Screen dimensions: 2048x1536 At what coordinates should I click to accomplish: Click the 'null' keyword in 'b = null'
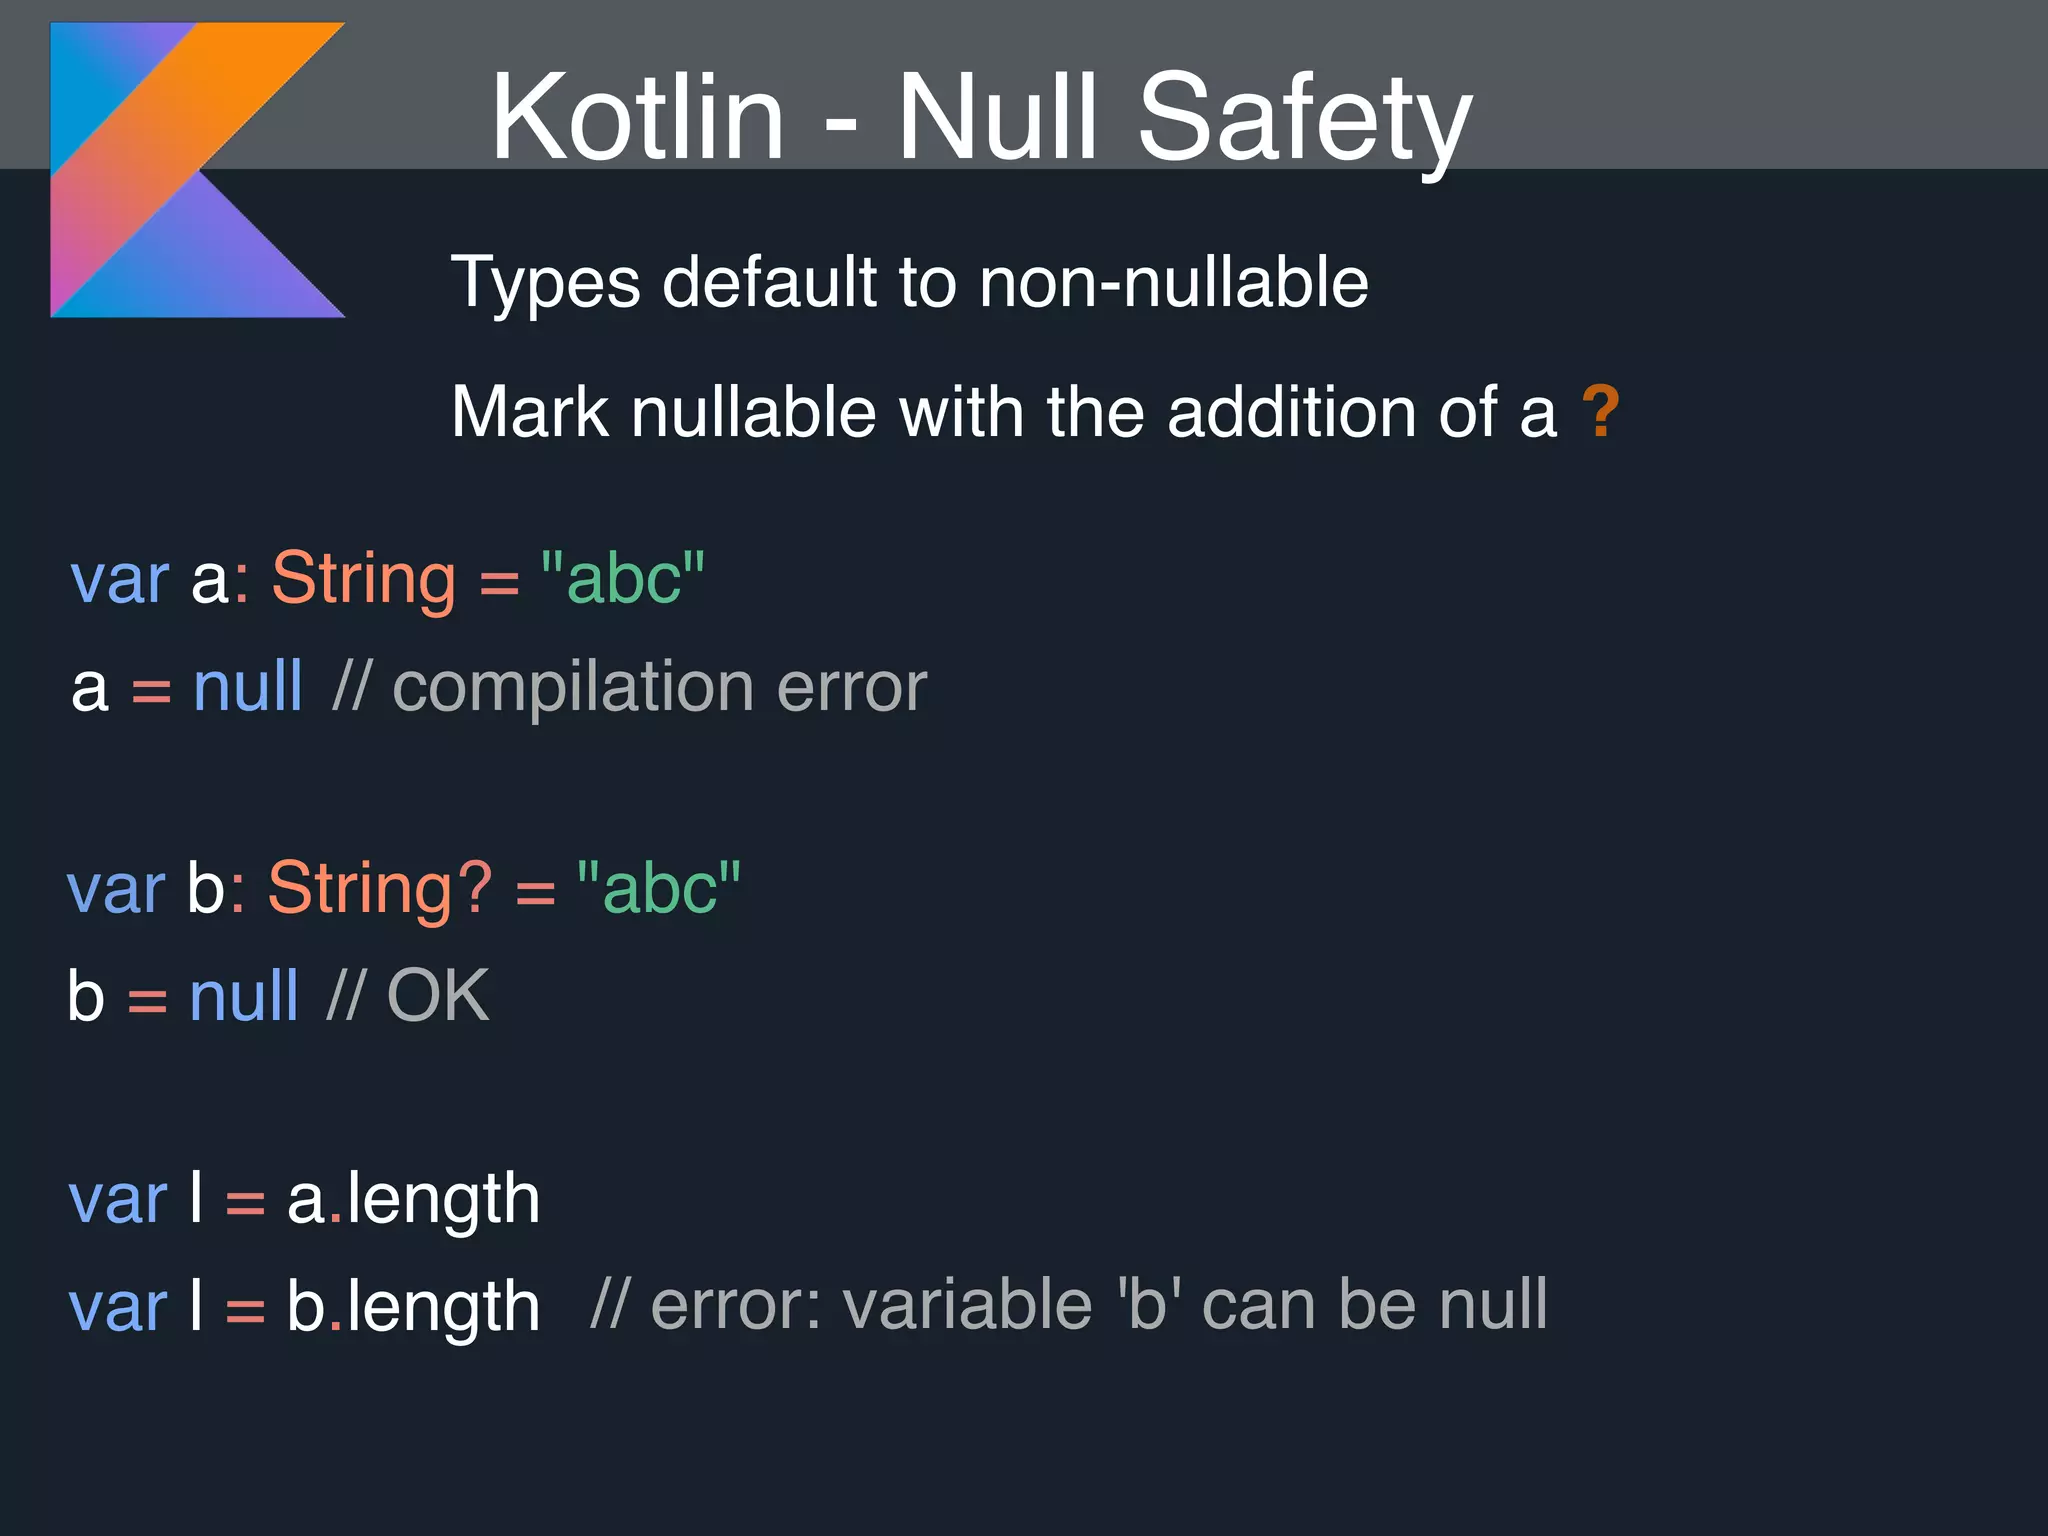pyautogui.click(x=243, y=996)
